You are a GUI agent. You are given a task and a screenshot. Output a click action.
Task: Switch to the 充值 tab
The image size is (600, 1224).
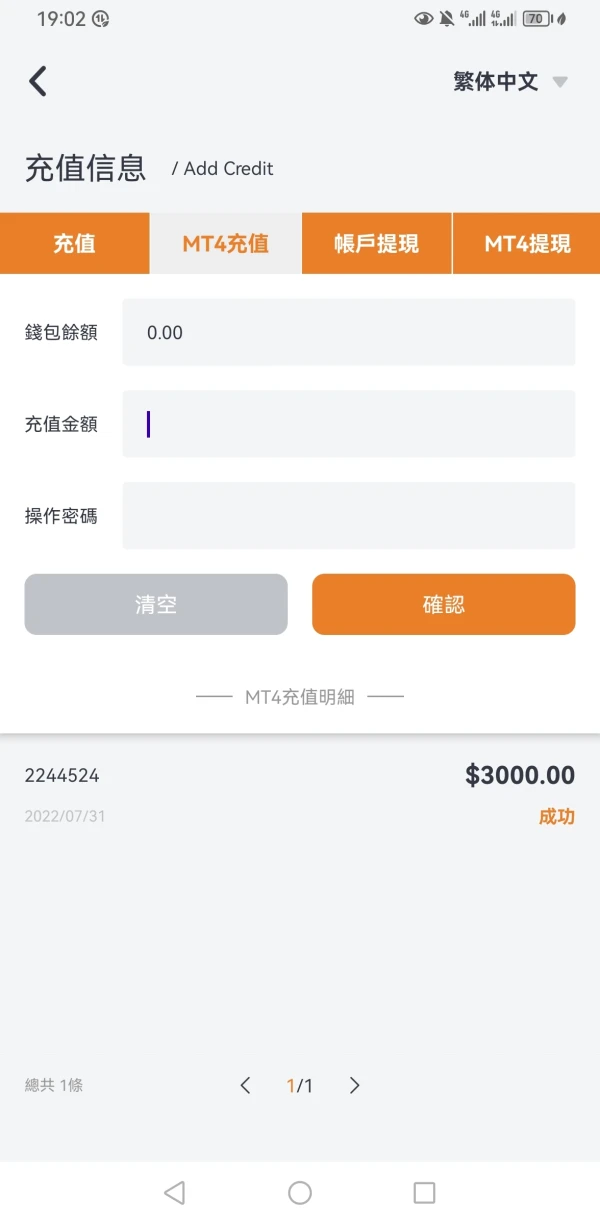point(74,243)
